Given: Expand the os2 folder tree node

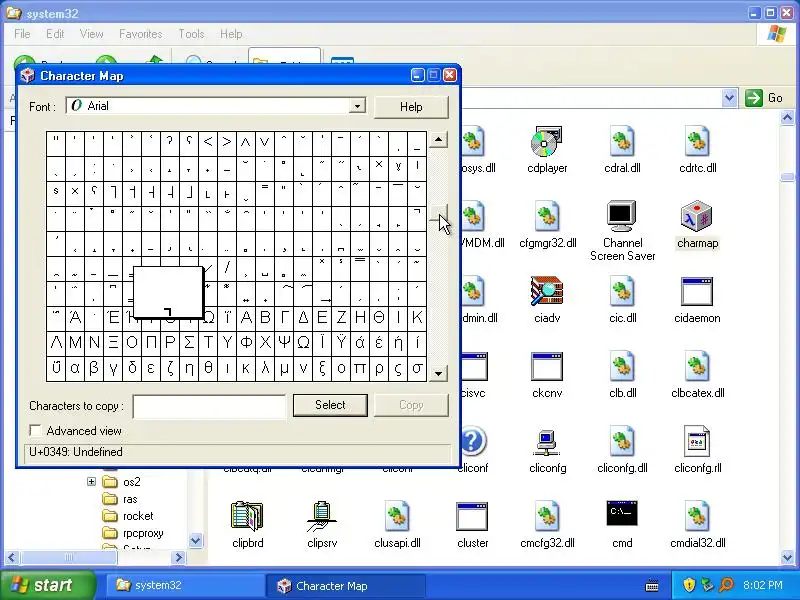Looking at the screenshot, I should (x=91, y=482).
